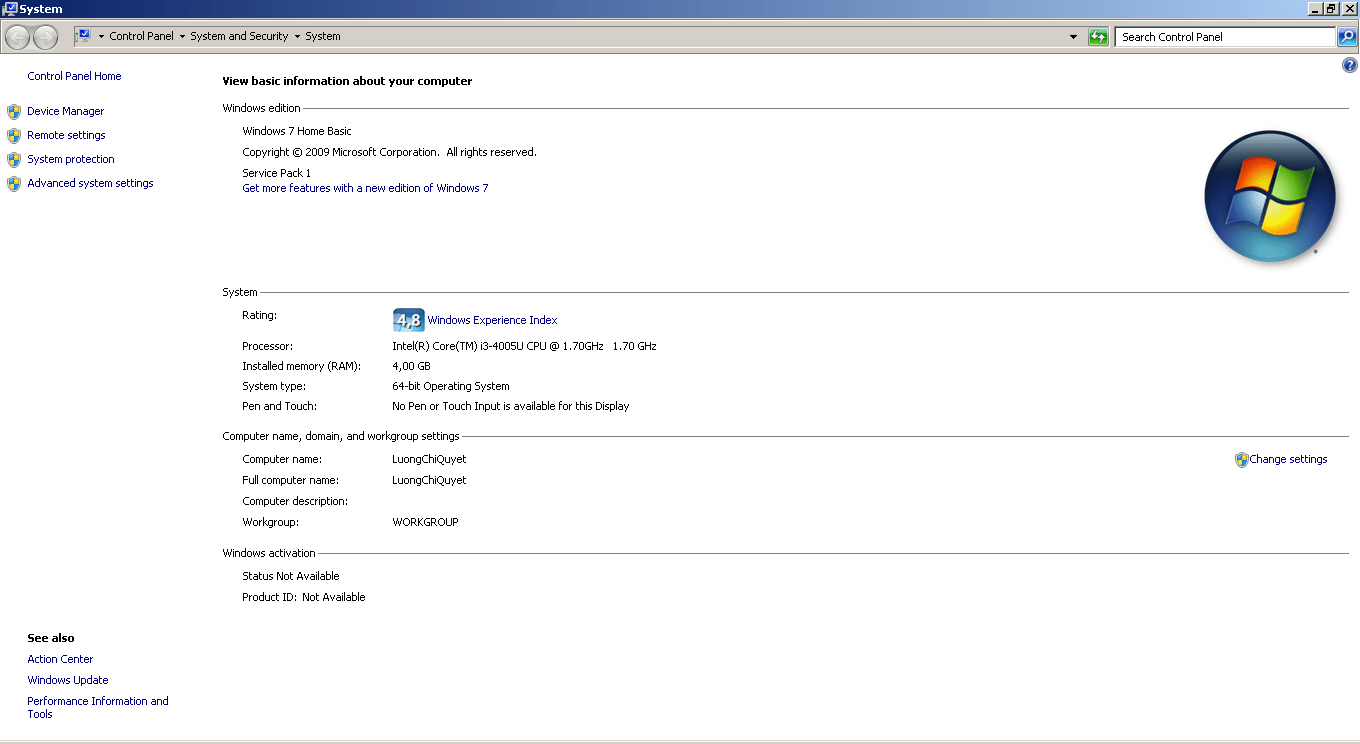Click the No Pen or Touch Input text

coord(510,406)
